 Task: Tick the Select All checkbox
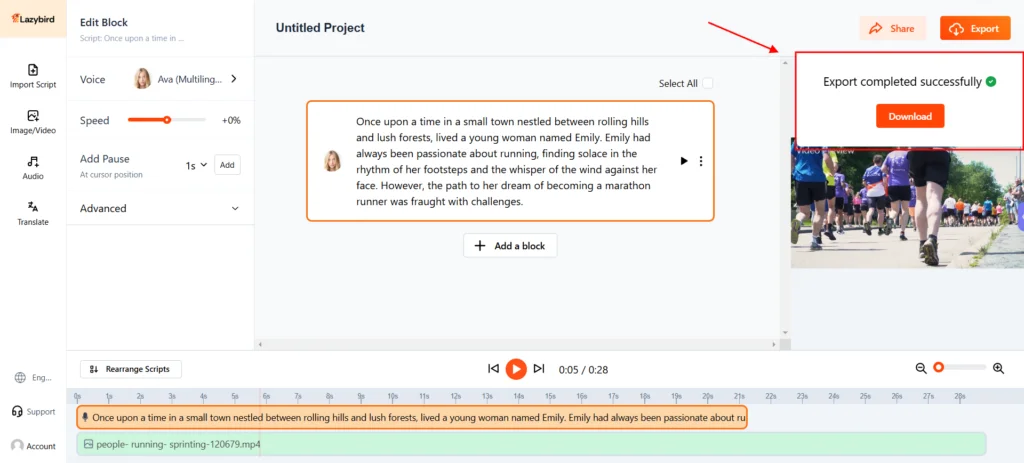[708, 84]
